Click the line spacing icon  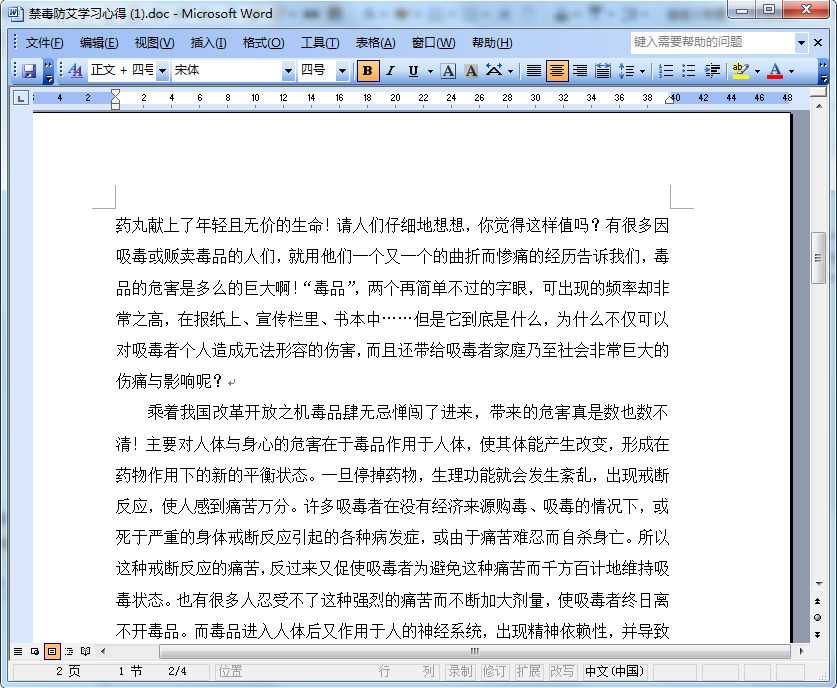626,70
